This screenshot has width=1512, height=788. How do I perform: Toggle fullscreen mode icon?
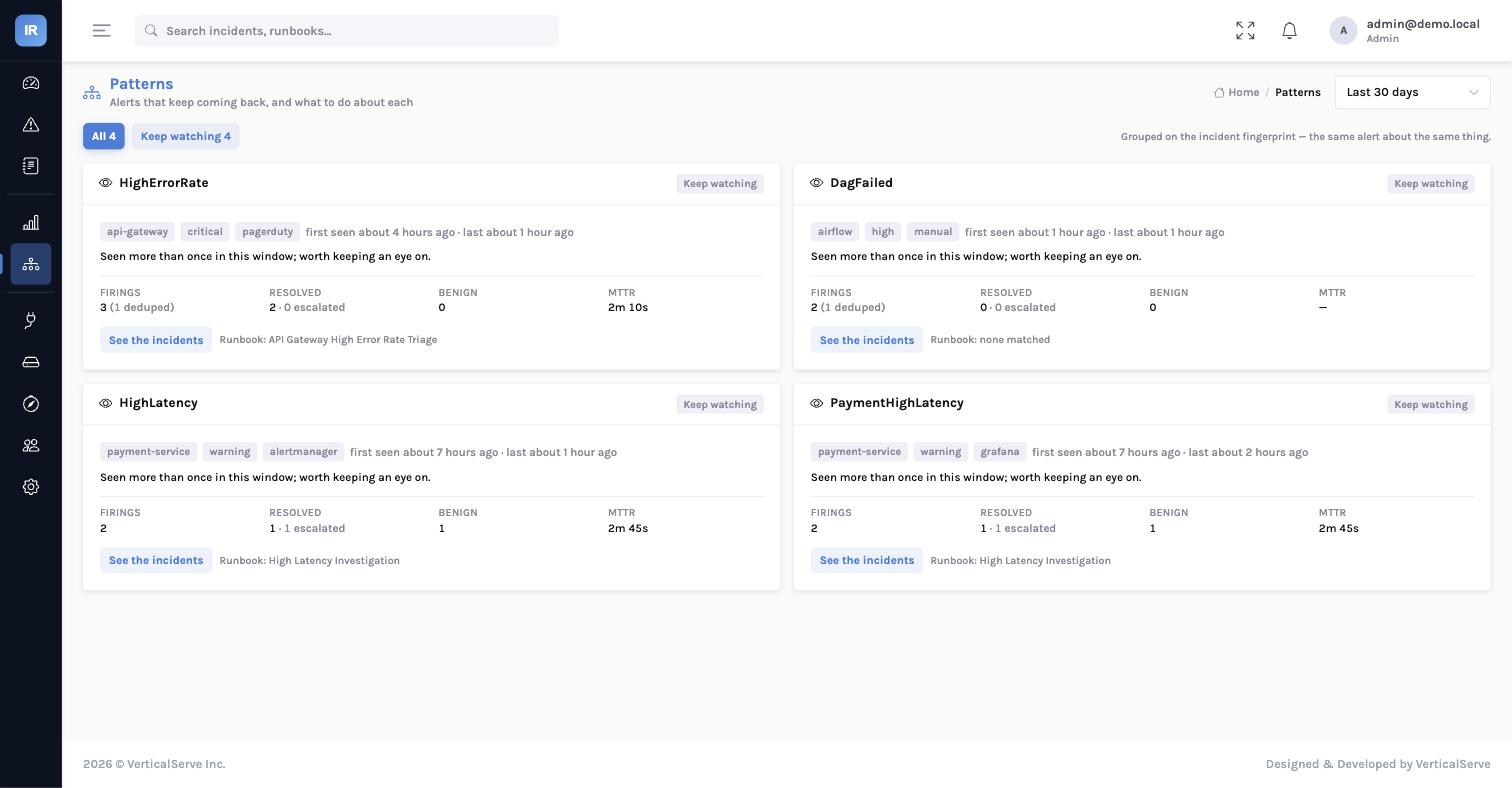point(1245,31)
